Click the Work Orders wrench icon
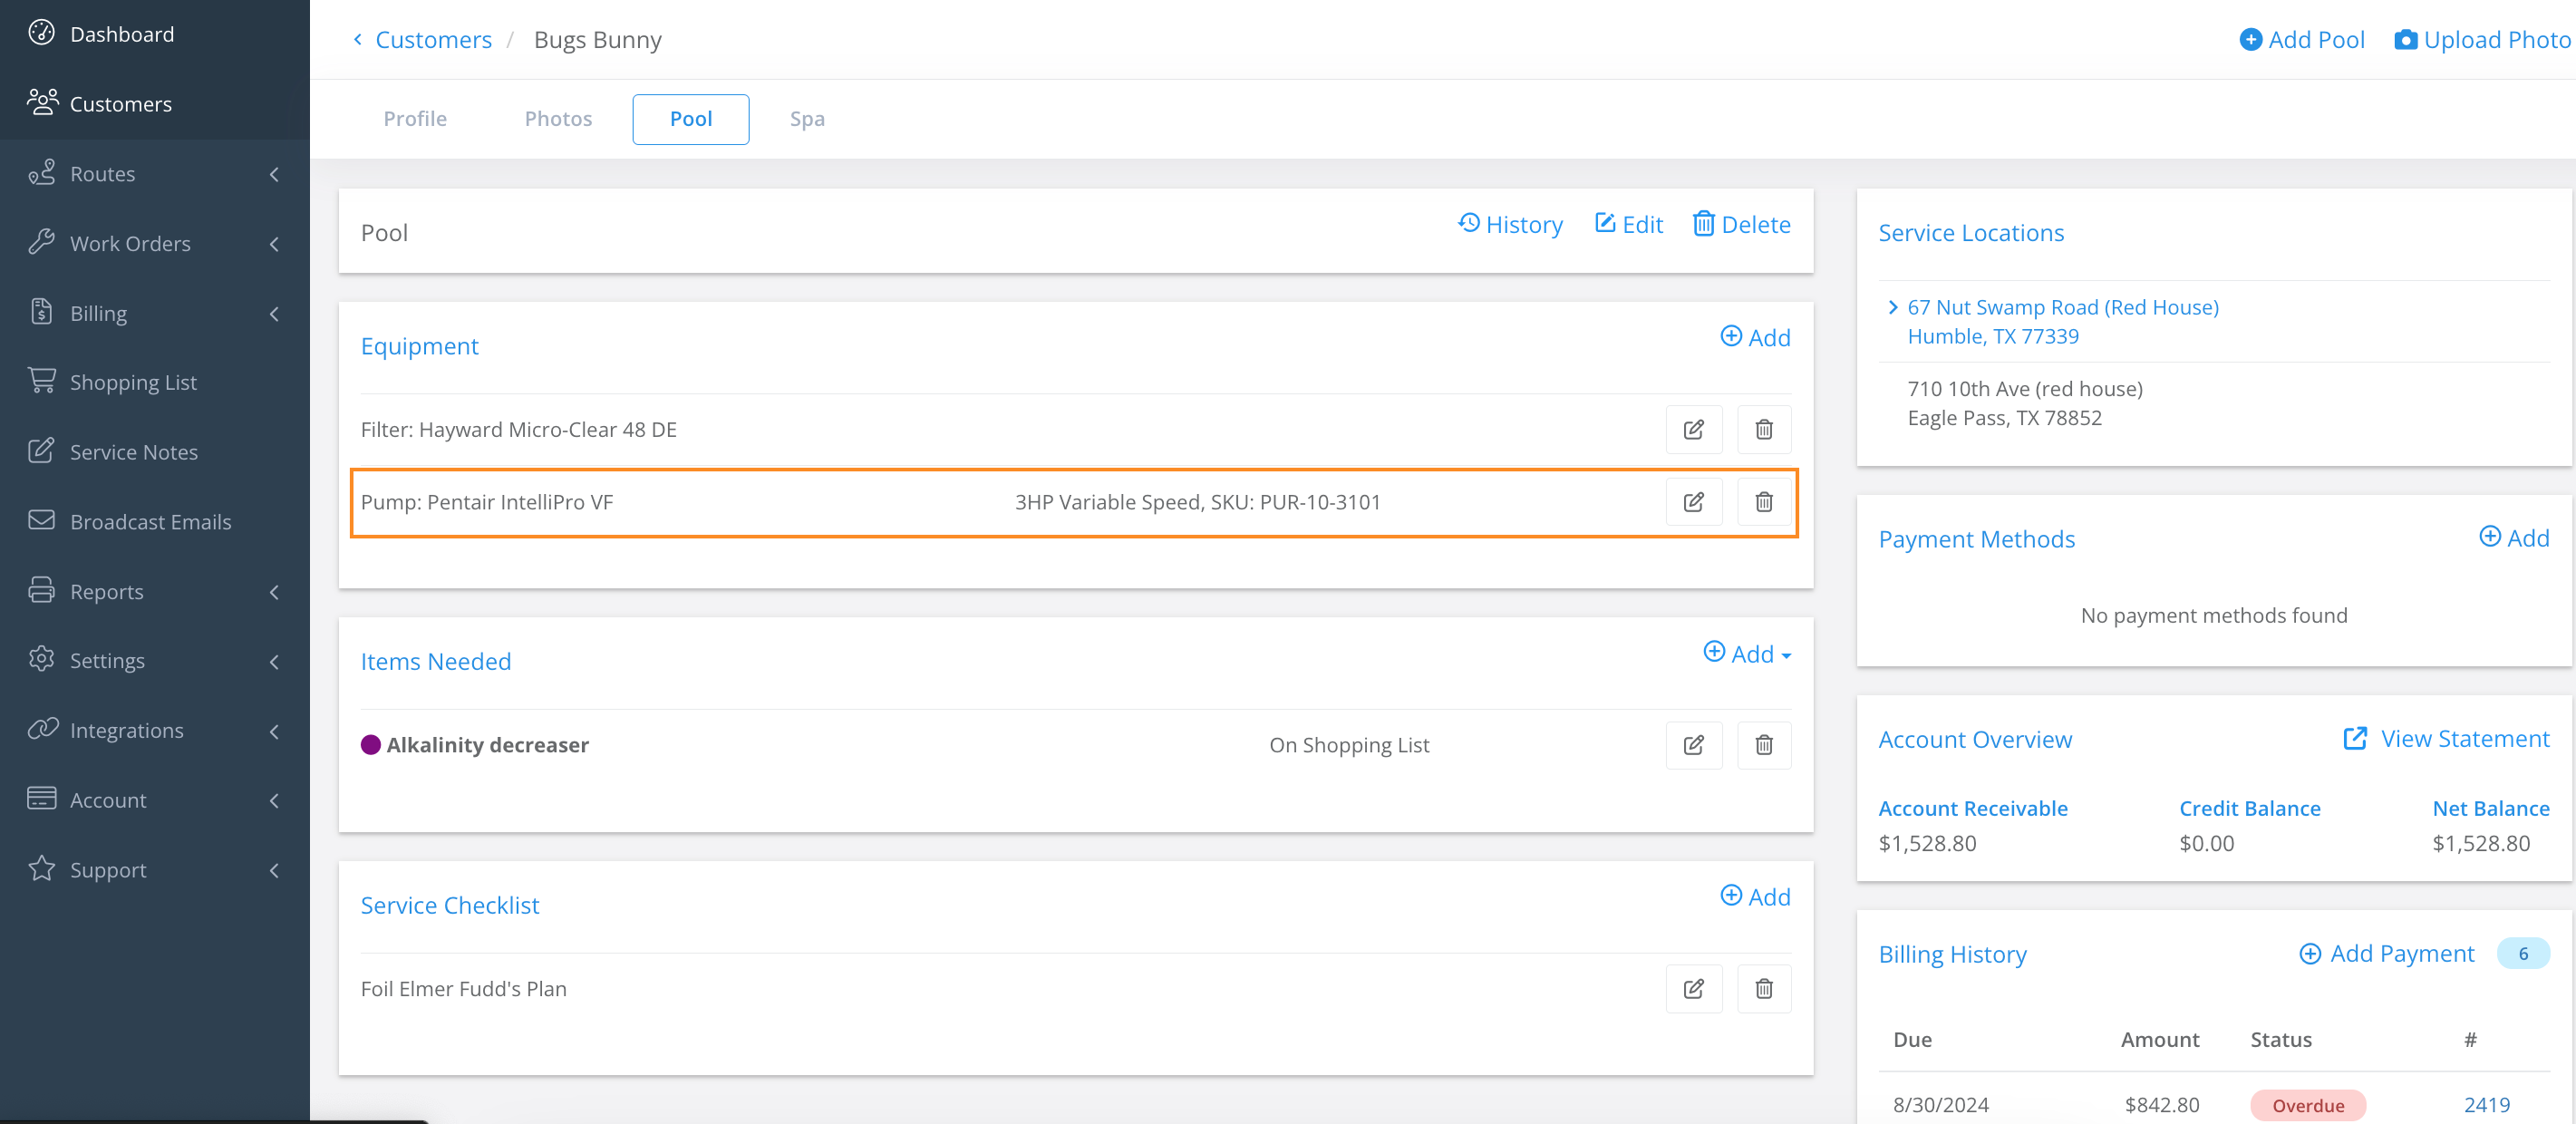This screenshot has width=2576, height=1124. click(x=41, y=242)
